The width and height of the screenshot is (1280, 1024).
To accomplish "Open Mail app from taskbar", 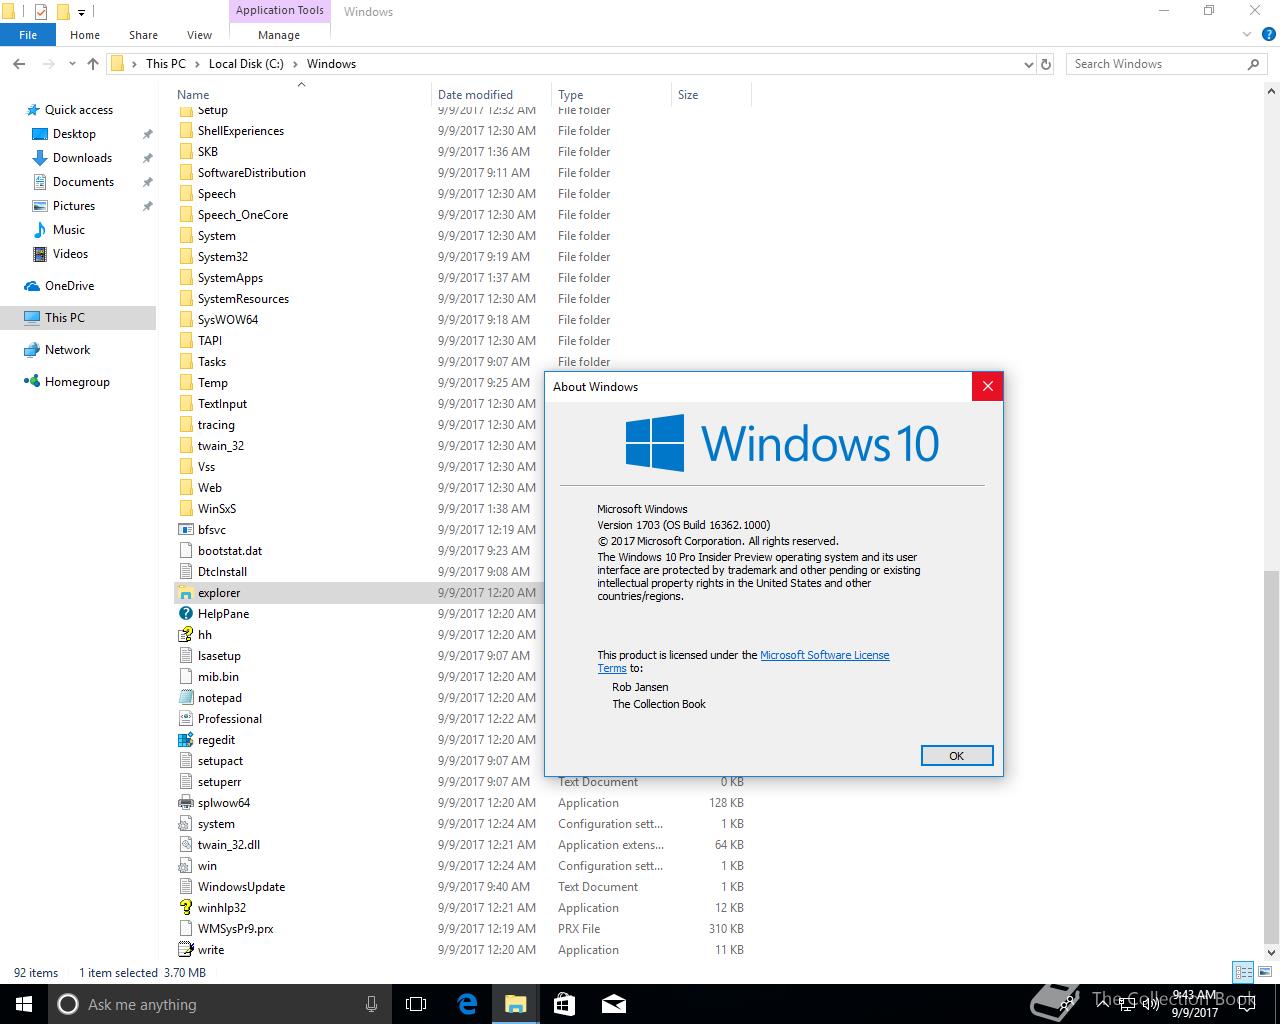I will pyautogui.click(x=613, y=1004).
